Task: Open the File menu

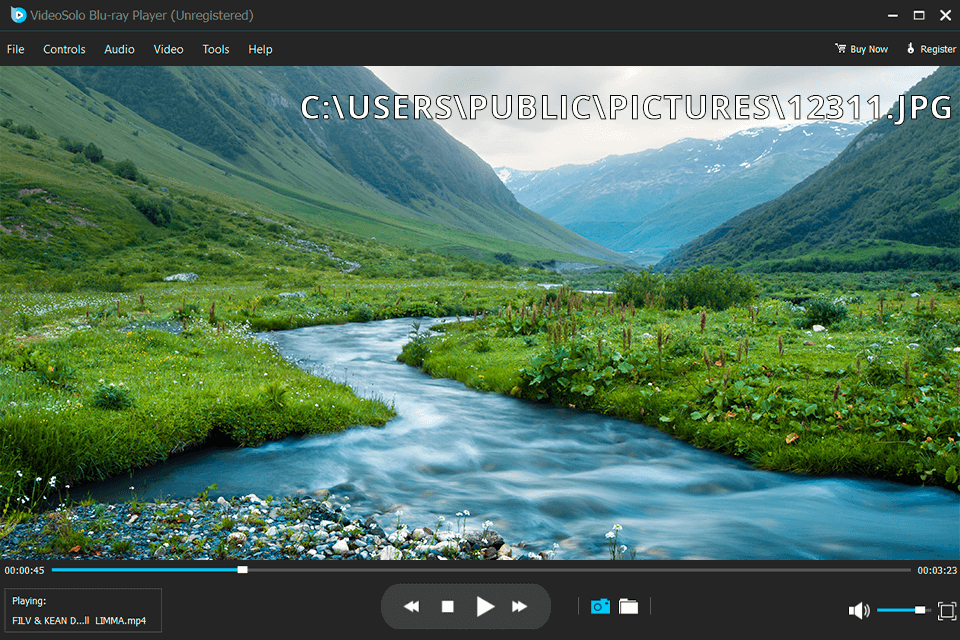Action: click(15, 49)
